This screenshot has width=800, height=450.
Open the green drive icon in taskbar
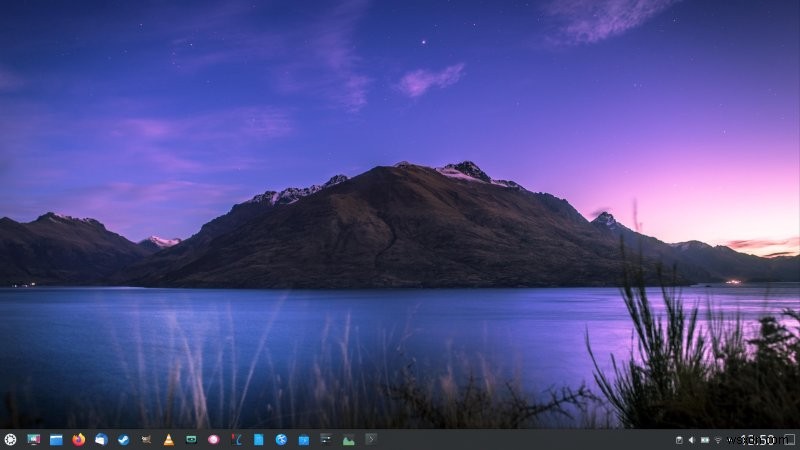[191, 439]
